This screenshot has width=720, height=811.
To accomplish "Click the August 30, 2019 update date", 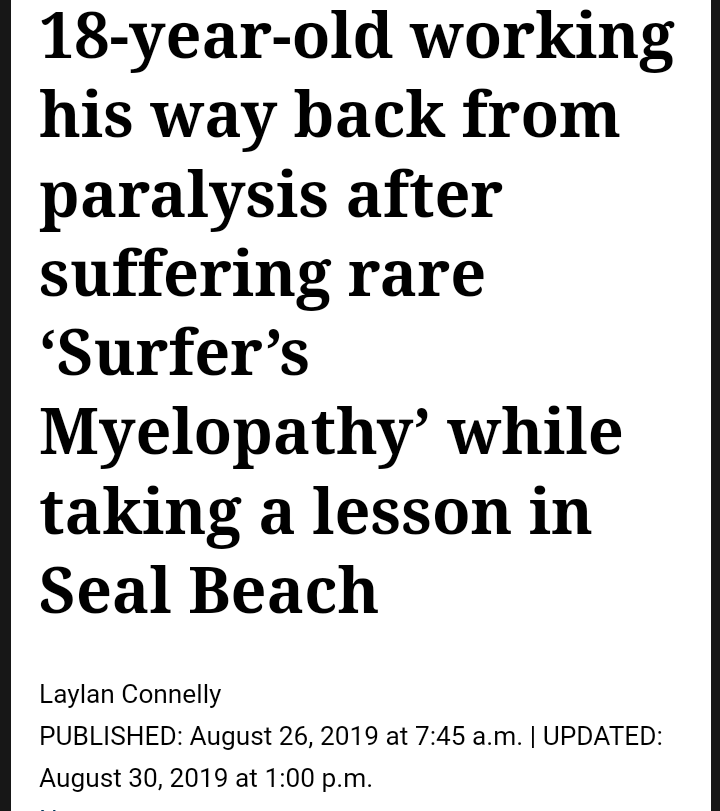I will tap(133, 778).
